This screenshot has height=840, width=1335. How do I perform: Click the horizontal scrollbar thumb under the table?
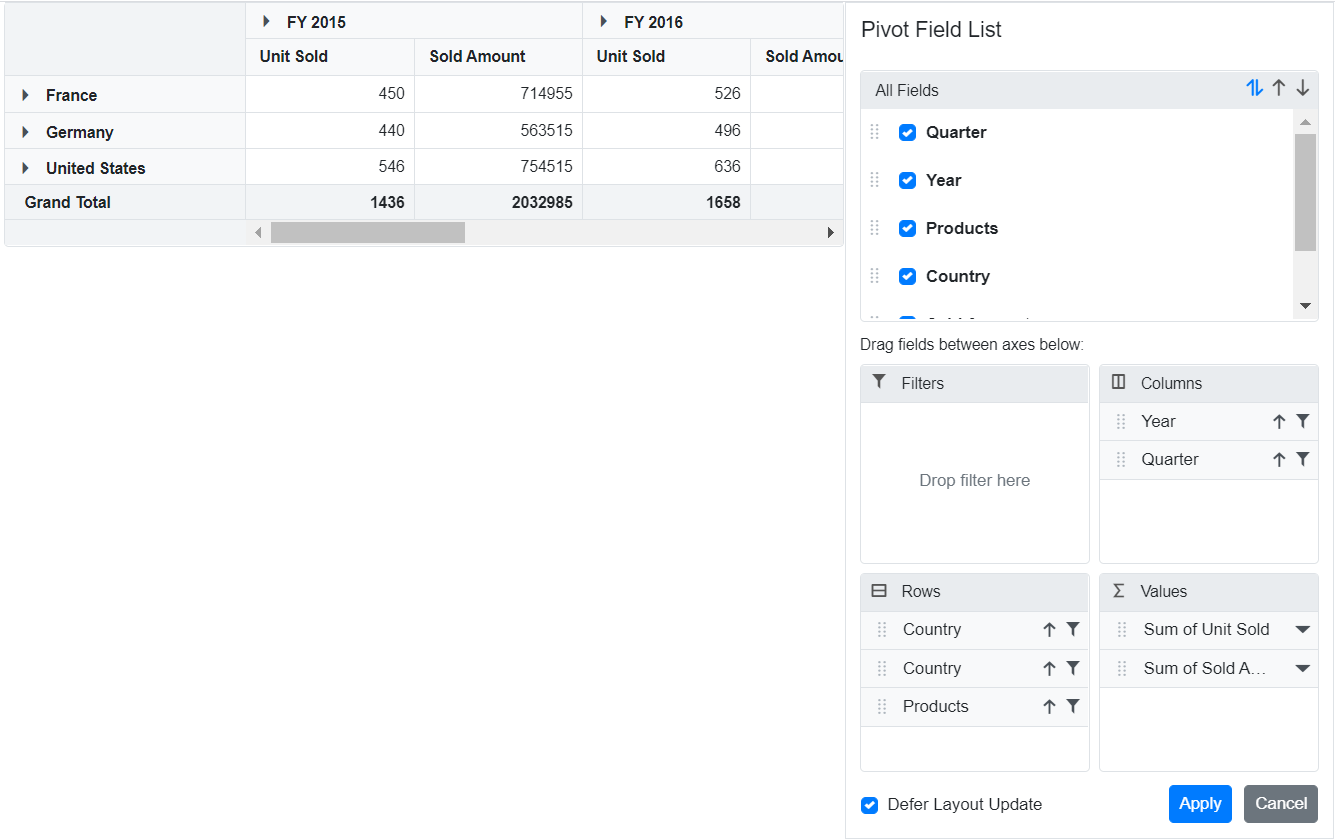click(366, 232)
